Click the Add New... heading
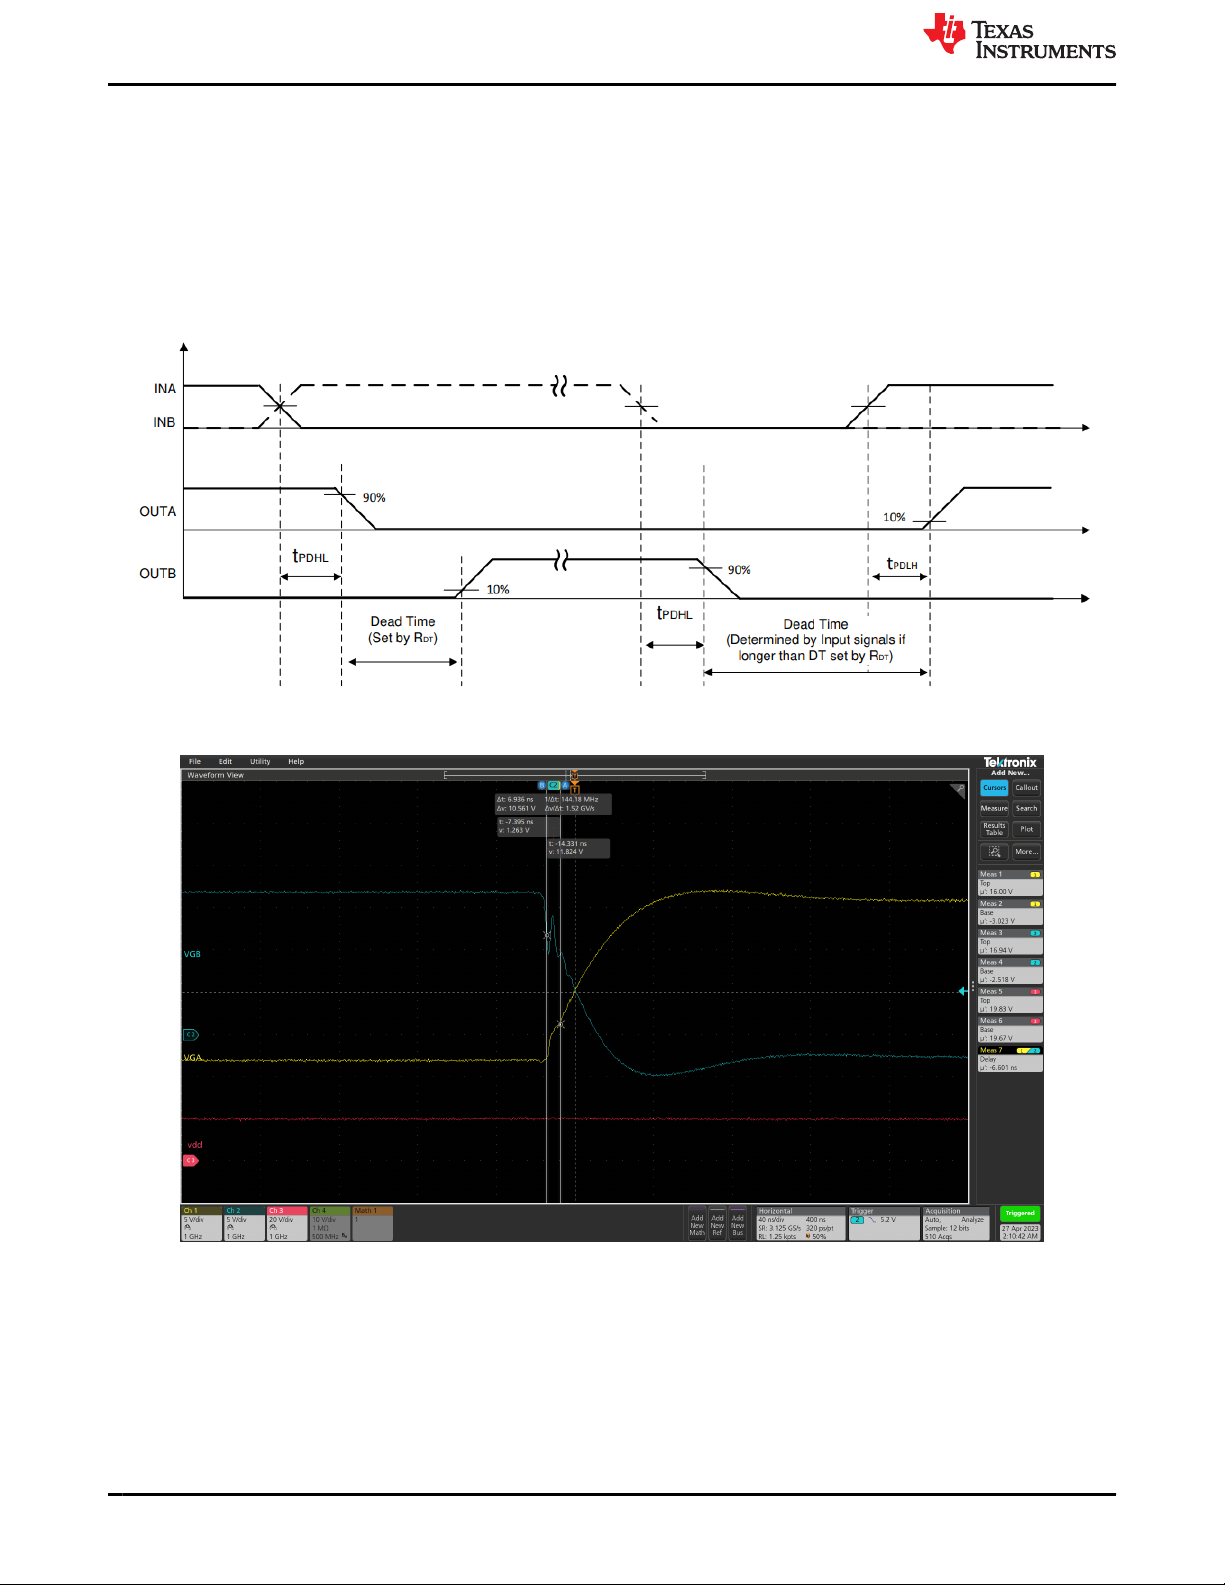The height and width of the screenshot is (1585, 1225). point(1010,773)
